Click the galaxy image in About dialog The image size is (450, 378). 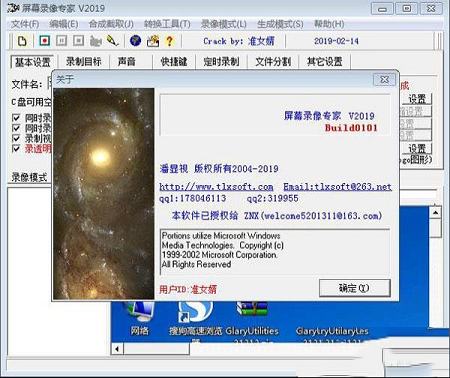(104, 194)
